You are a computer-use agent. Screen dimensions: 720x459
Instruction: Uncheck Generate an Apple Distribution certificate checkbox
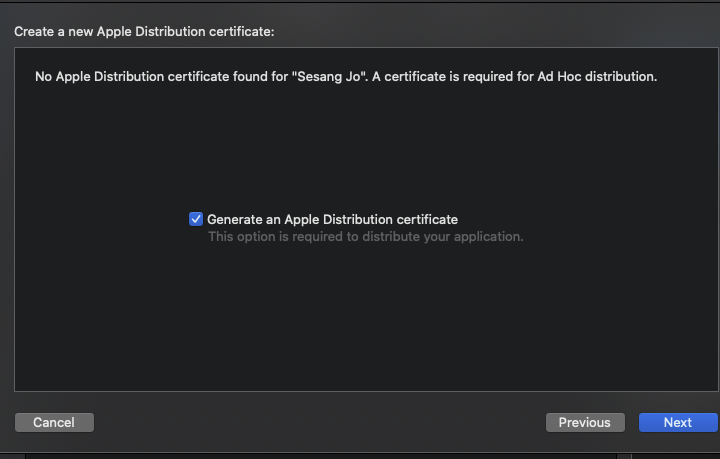point(196,219)
